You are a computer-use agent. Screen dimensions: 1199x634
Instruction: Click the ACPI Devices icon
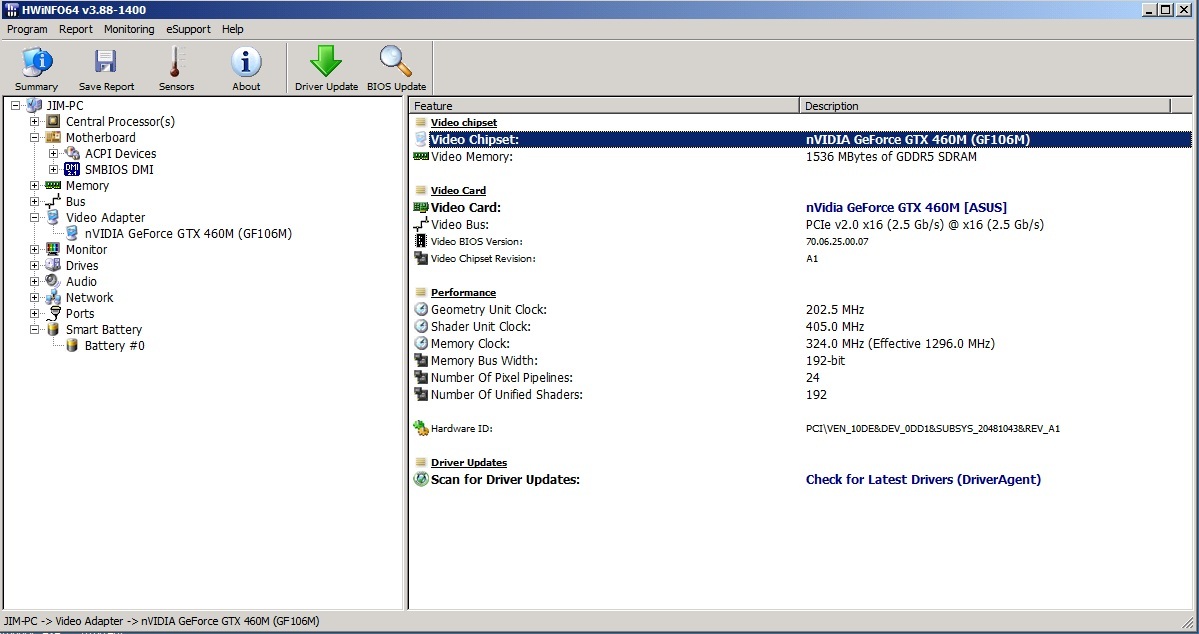72,154
